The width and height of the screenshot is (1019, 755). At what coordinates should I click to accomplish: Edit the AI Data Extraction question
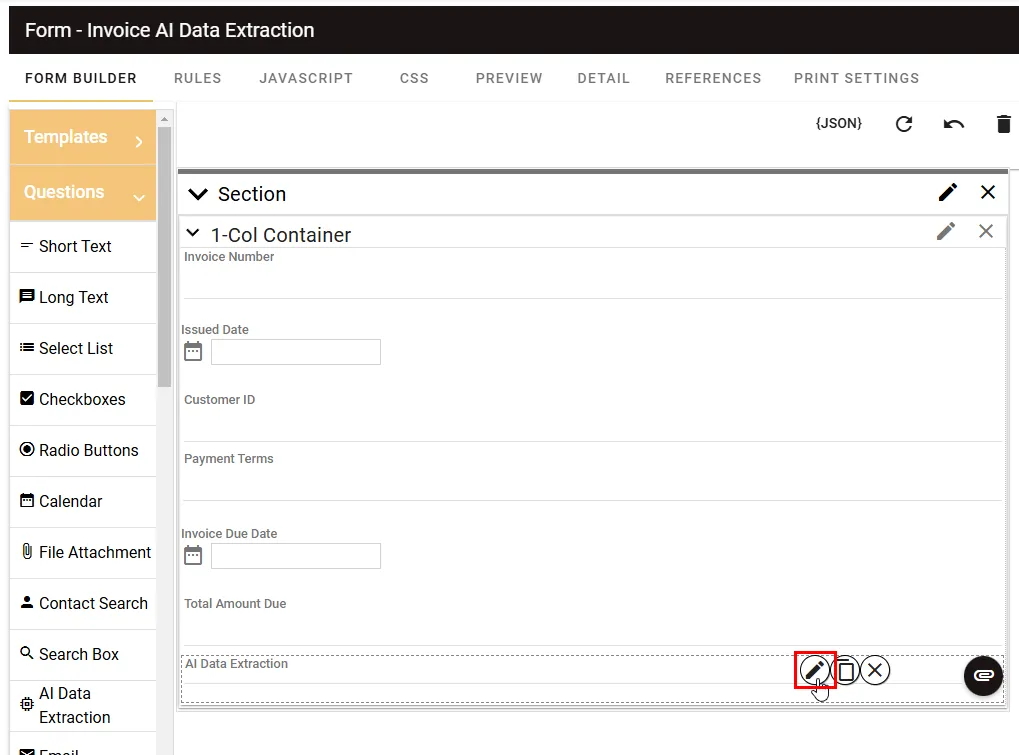pos(815,670)
